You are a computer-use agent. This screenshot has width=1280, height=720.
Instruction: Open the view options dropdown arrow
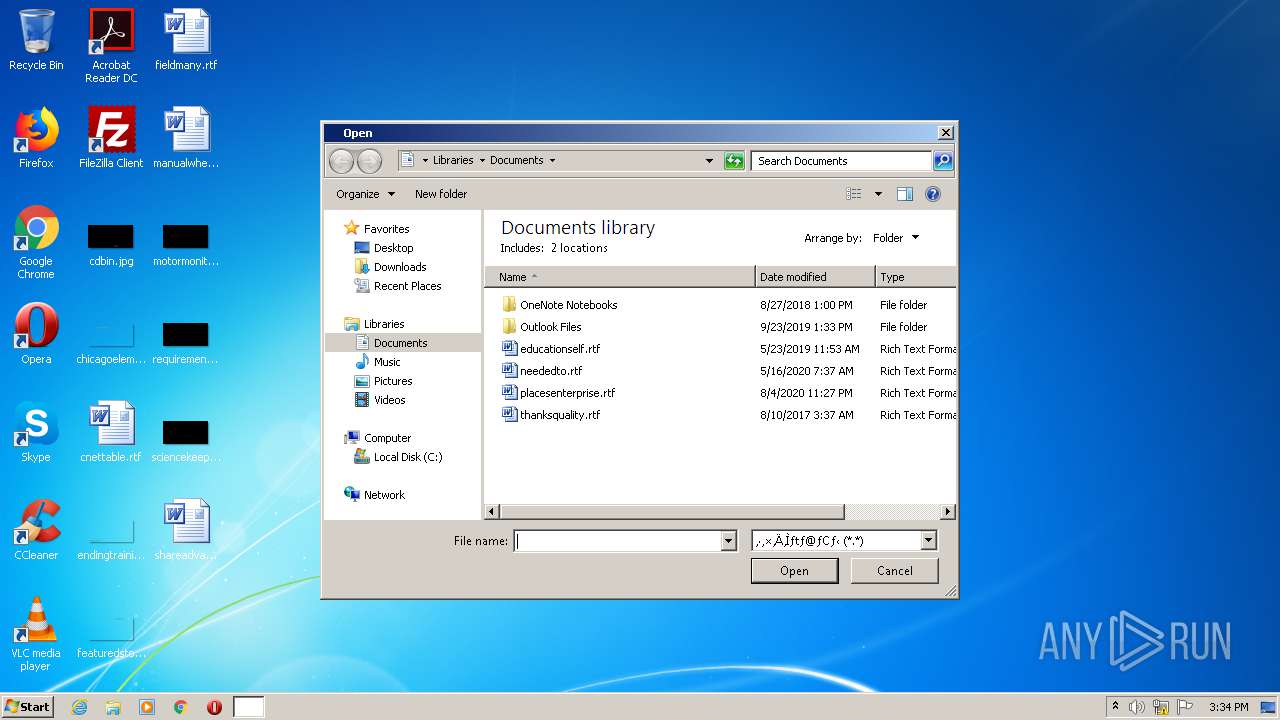point(878,194)
